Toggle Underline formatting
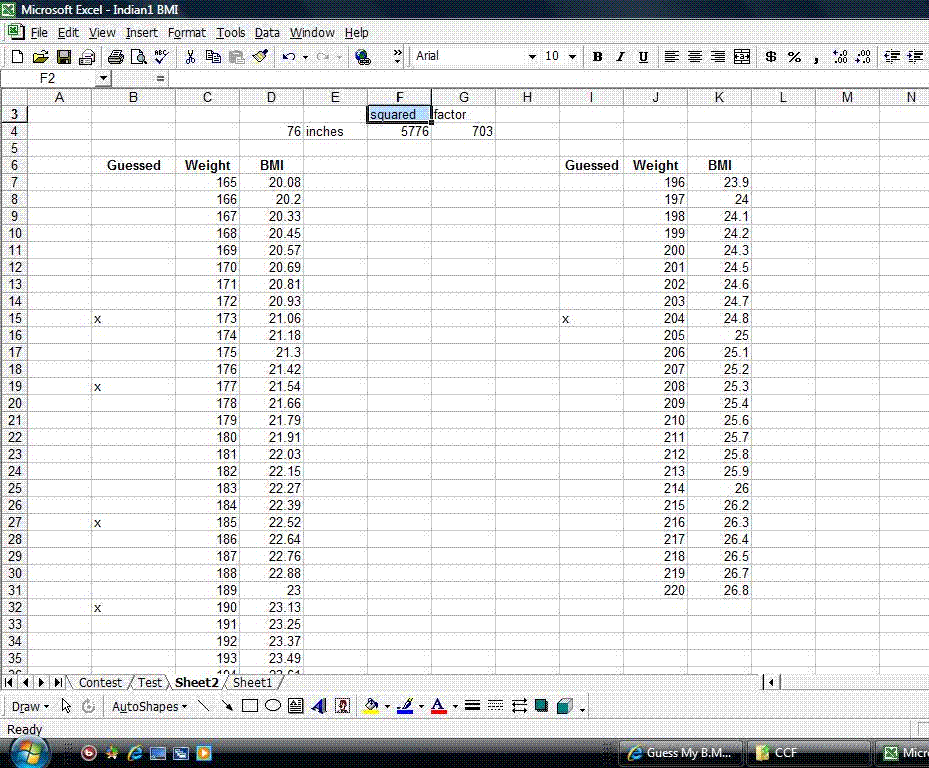929x768 pixels. pyautogui.click(x=643, y=57)
